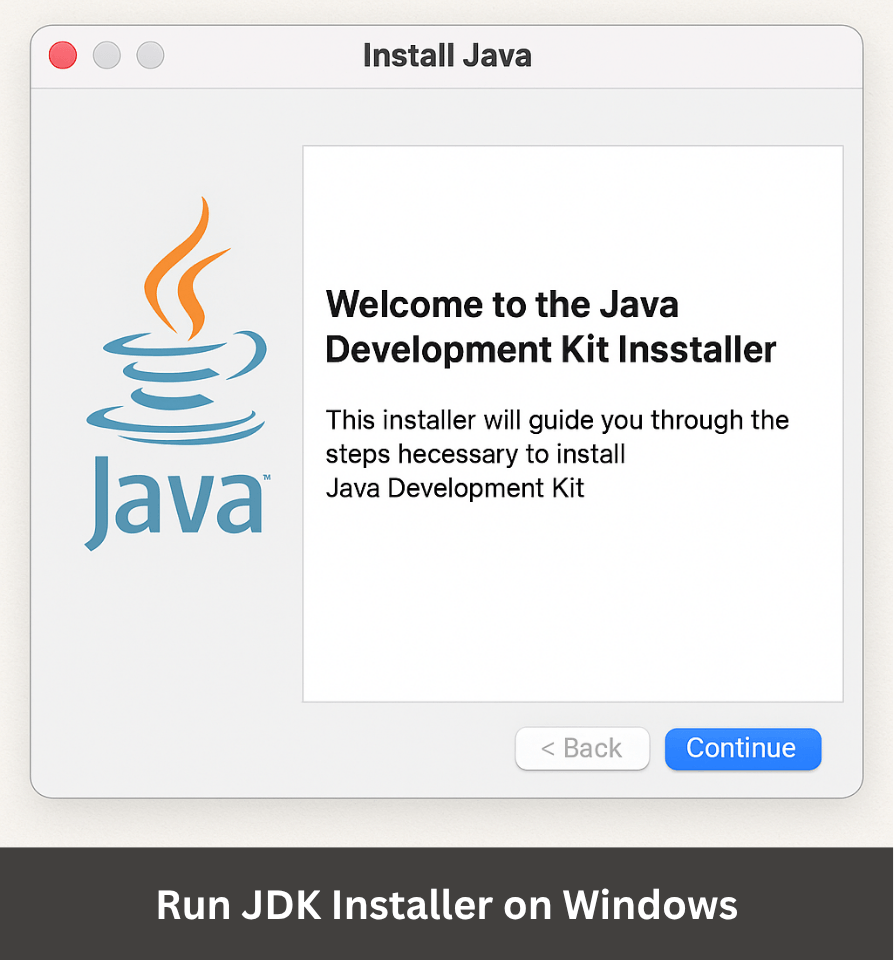Click the 'steps hecessary to install' line
Viewport: 894px width, 960px height.
[x=475, y=454]
